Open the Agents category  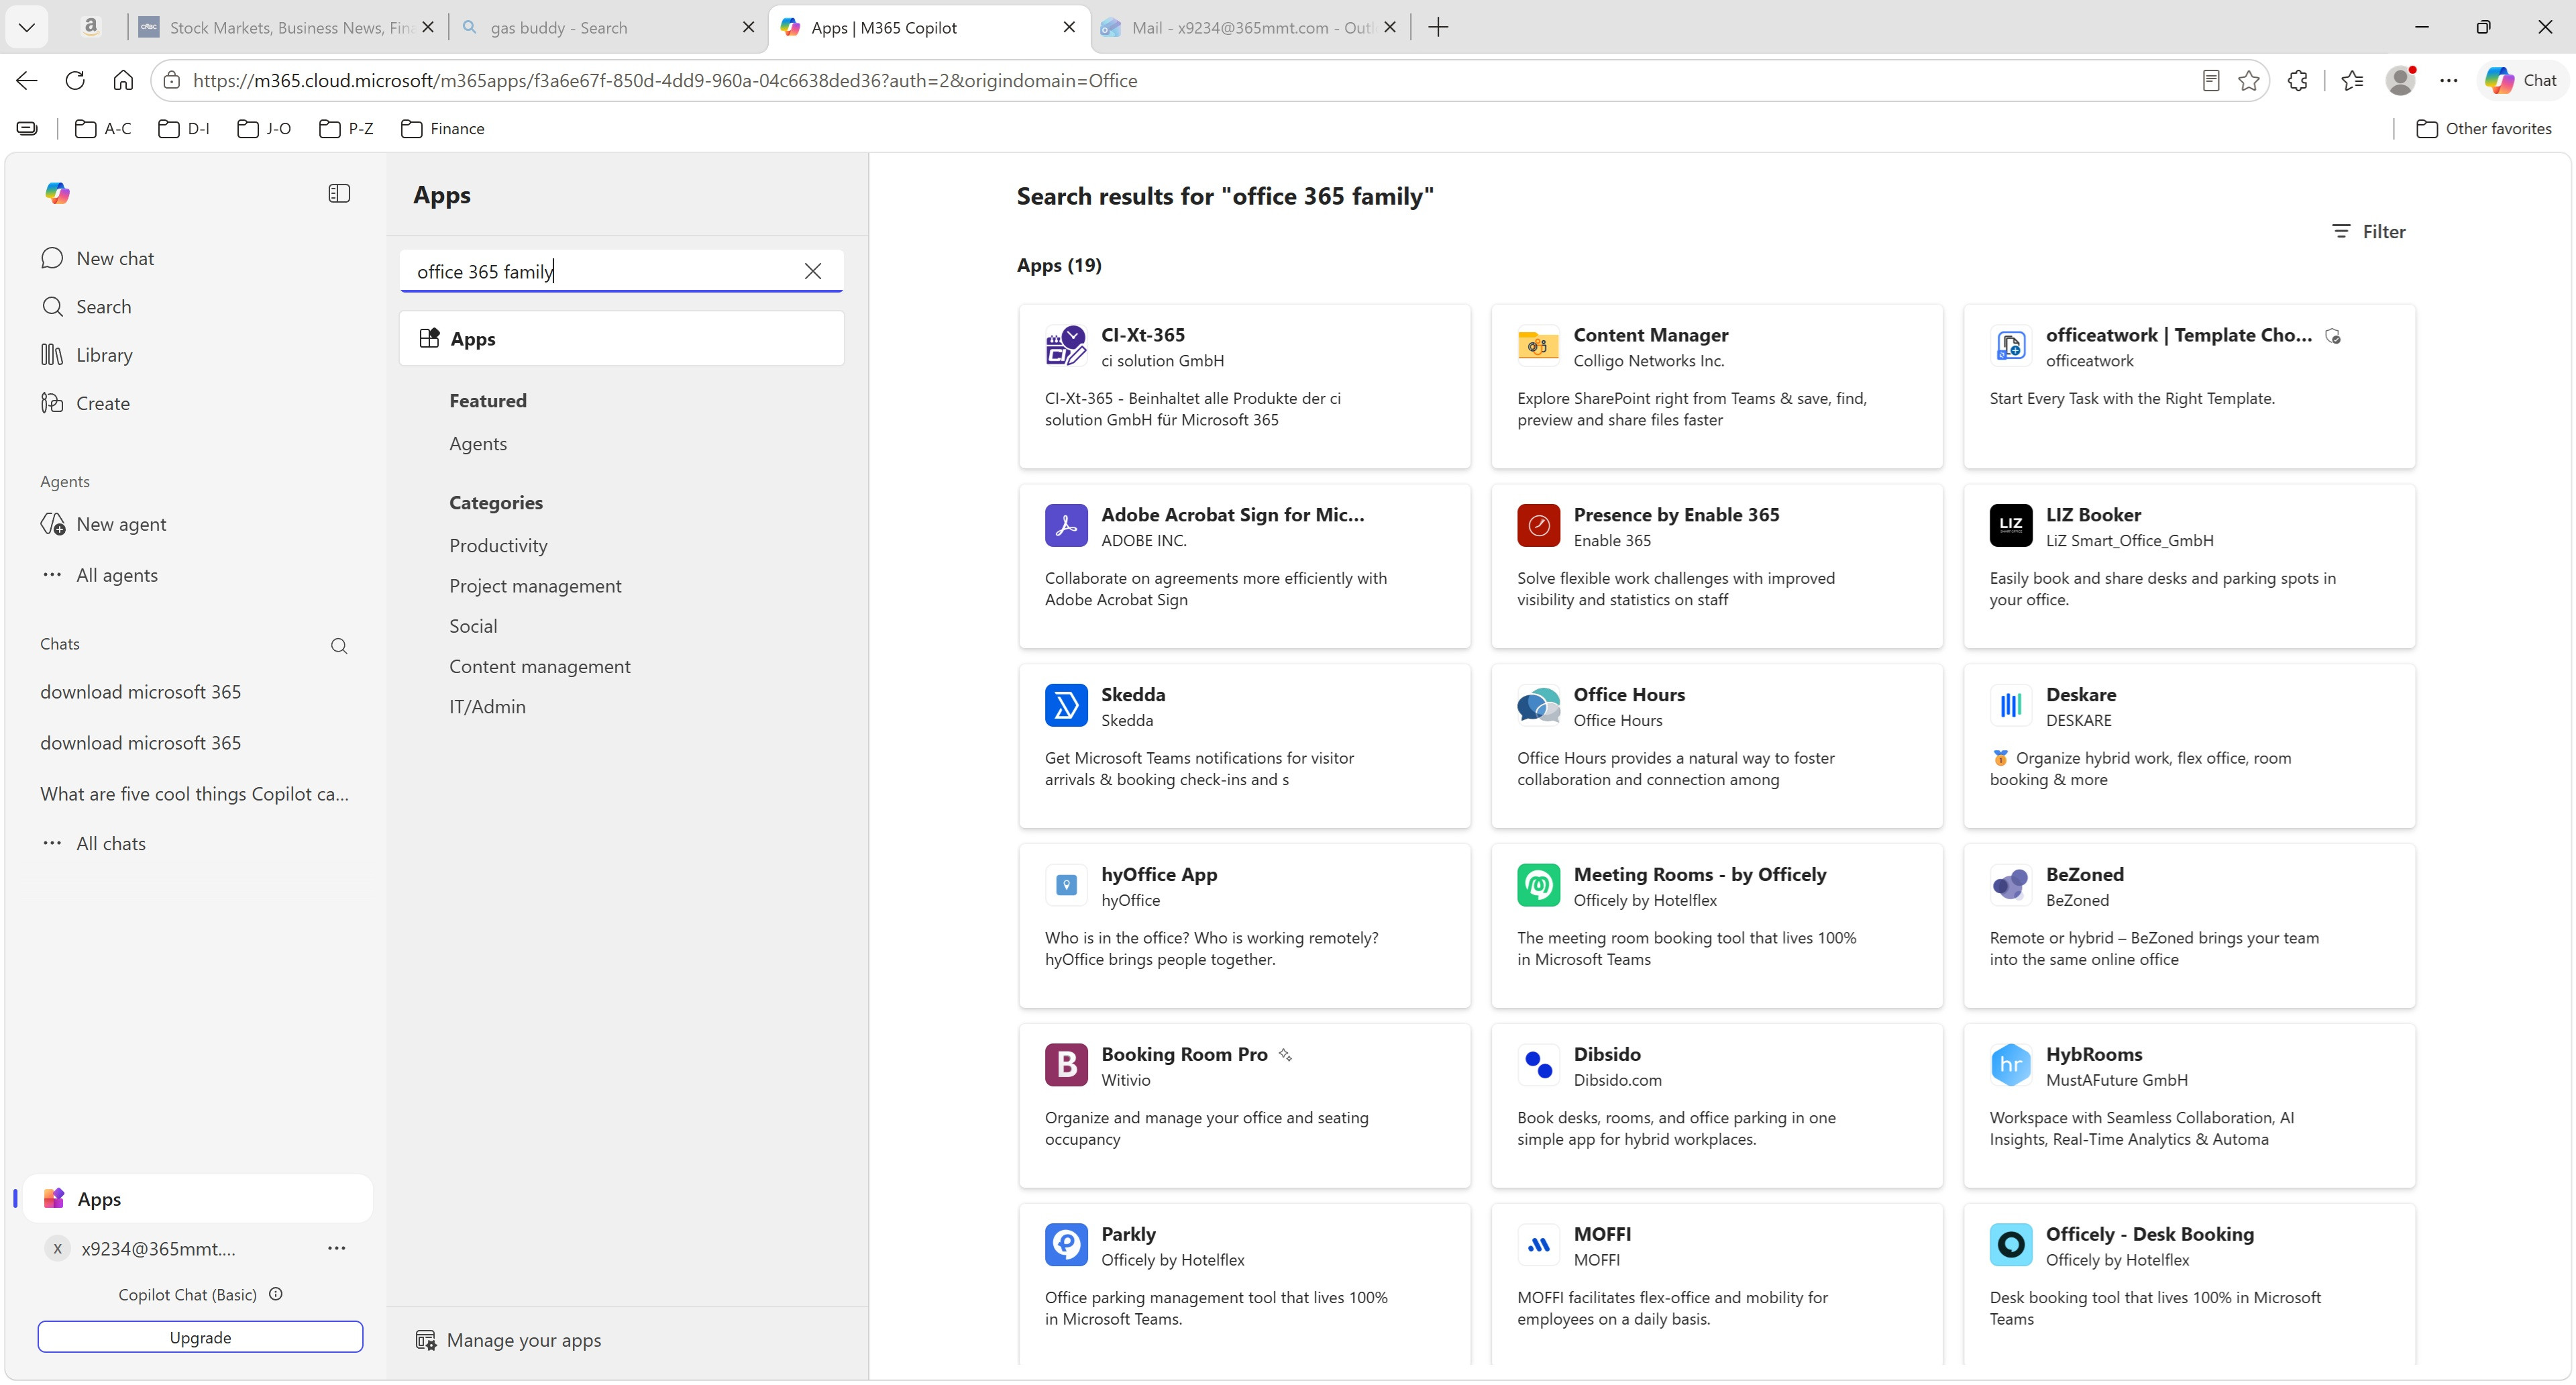(478, 444)
